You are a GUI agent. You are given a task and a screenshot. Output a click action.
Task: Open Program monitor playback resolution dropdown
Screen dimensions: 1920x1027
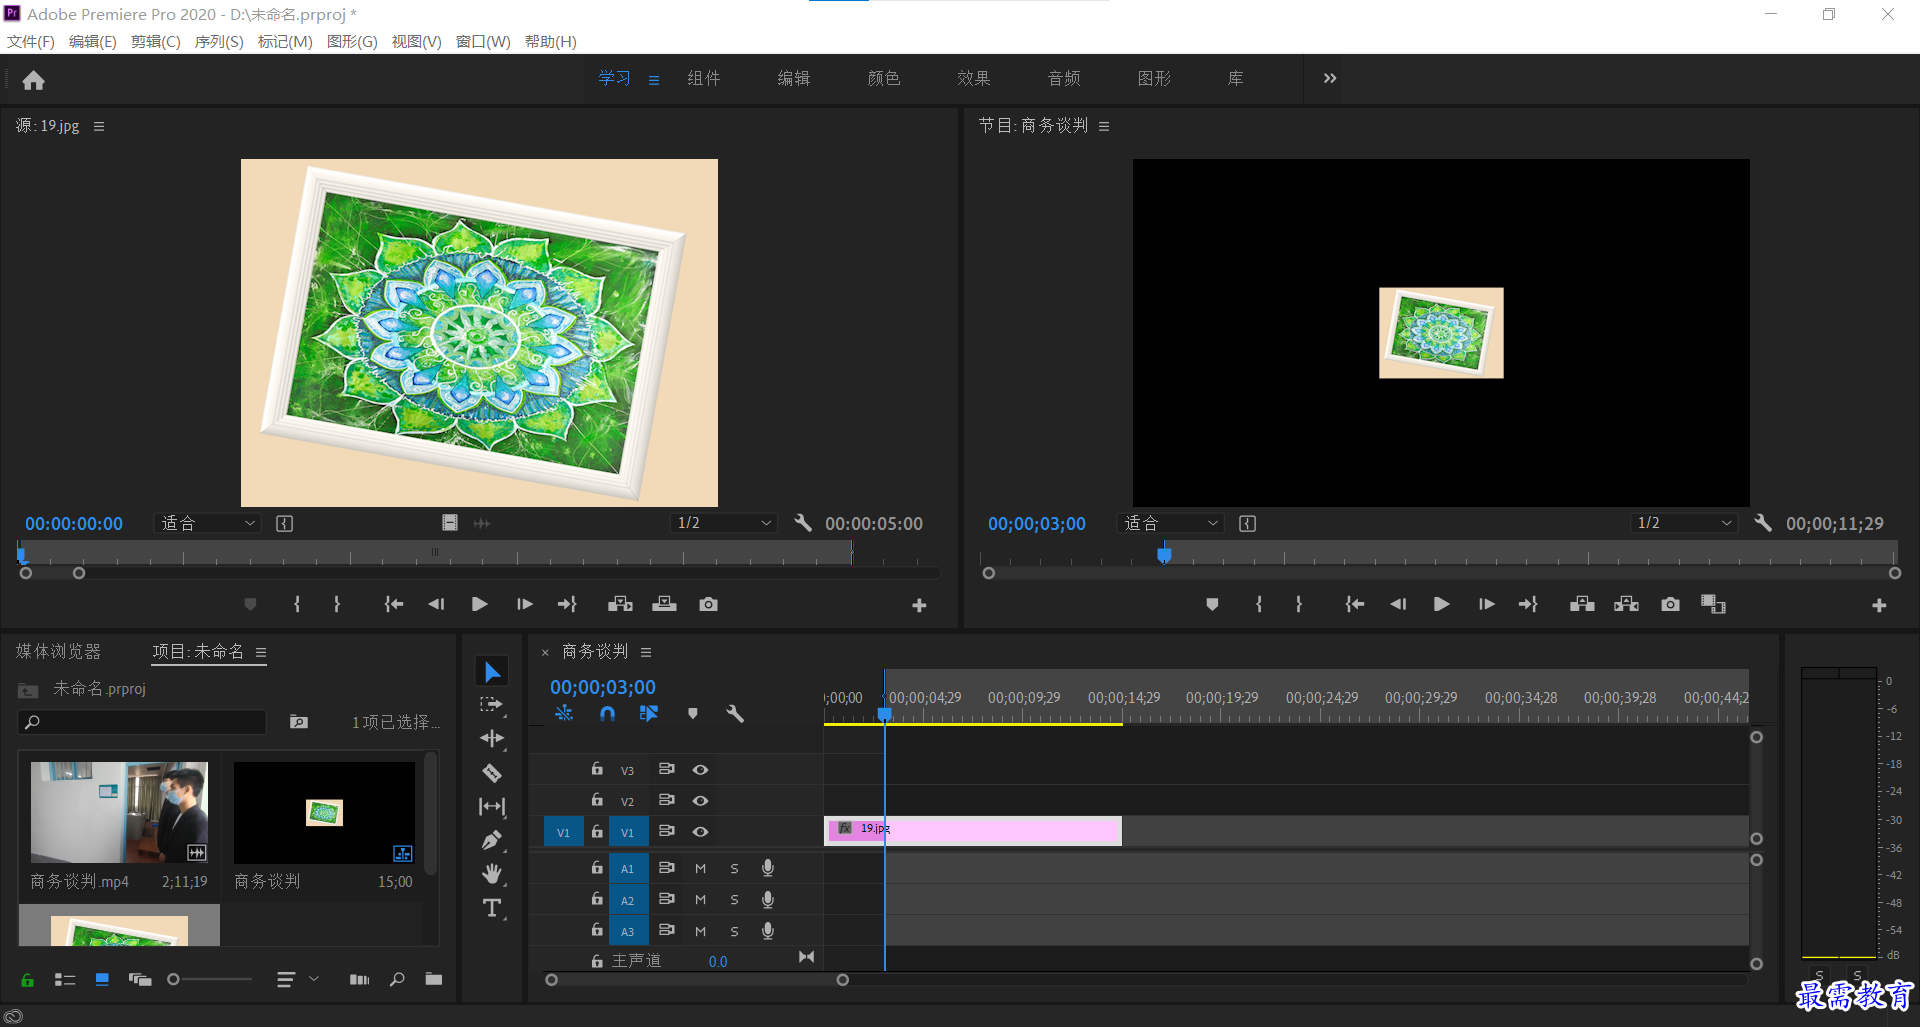point(1684,523)
